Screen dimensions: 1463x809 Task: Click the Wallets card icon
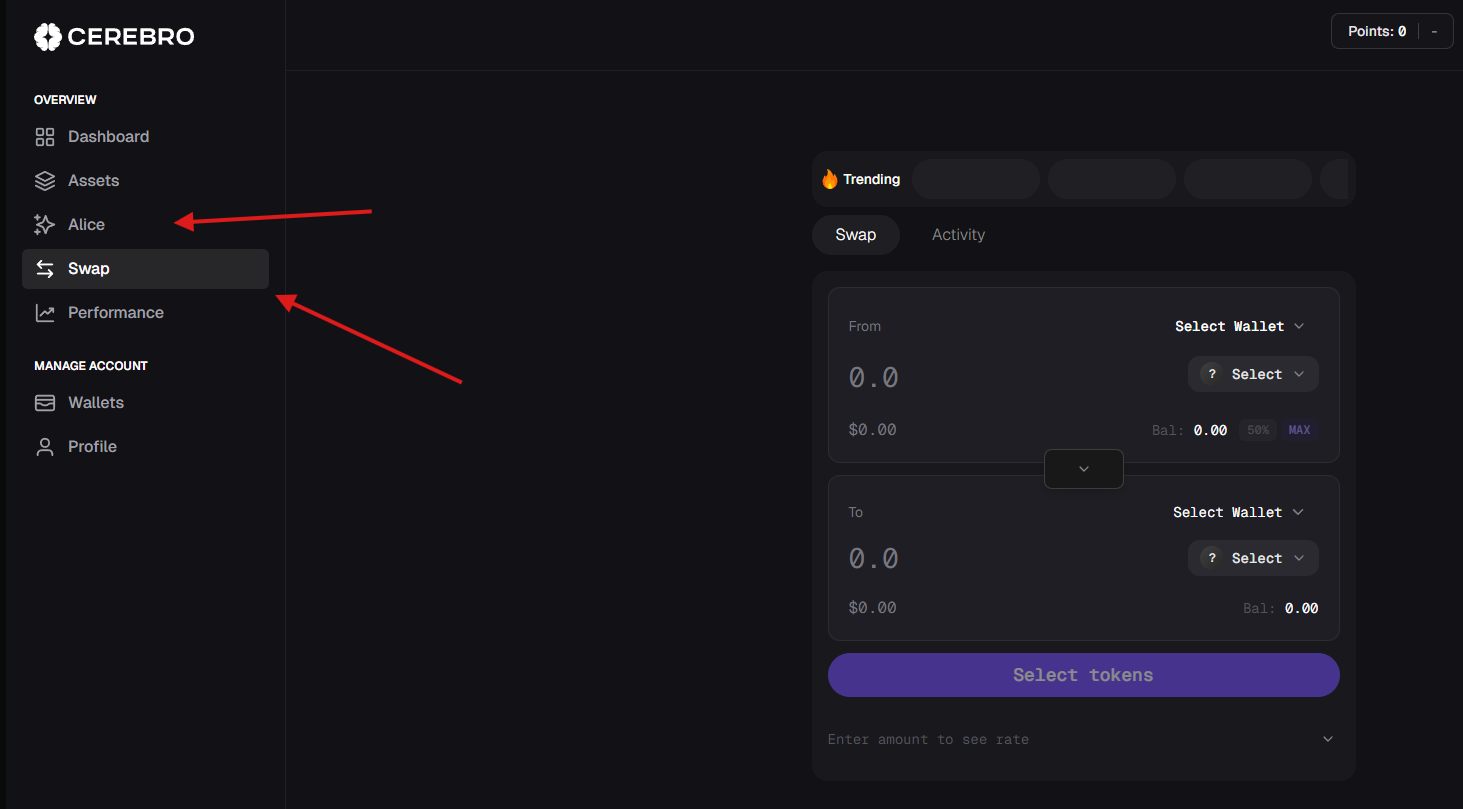(45, 403)
